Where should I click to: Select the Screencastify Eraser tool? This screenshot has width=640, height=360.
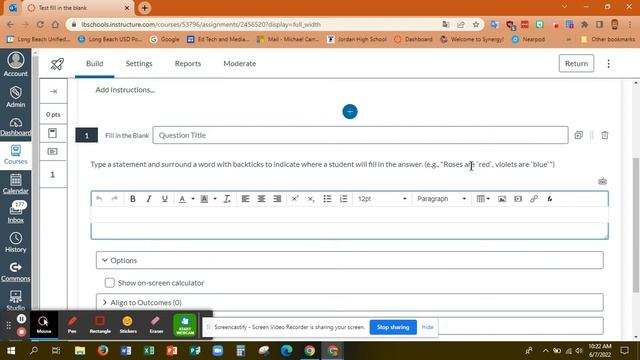(x=156, y=324)
